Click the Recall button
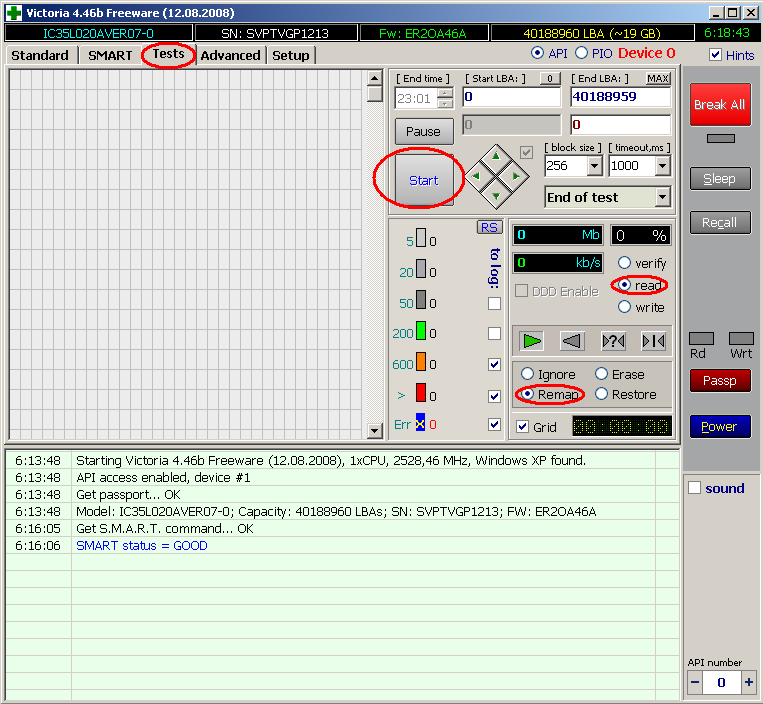The height and width of the screenshot is (704, 763). tap(720, 222)
